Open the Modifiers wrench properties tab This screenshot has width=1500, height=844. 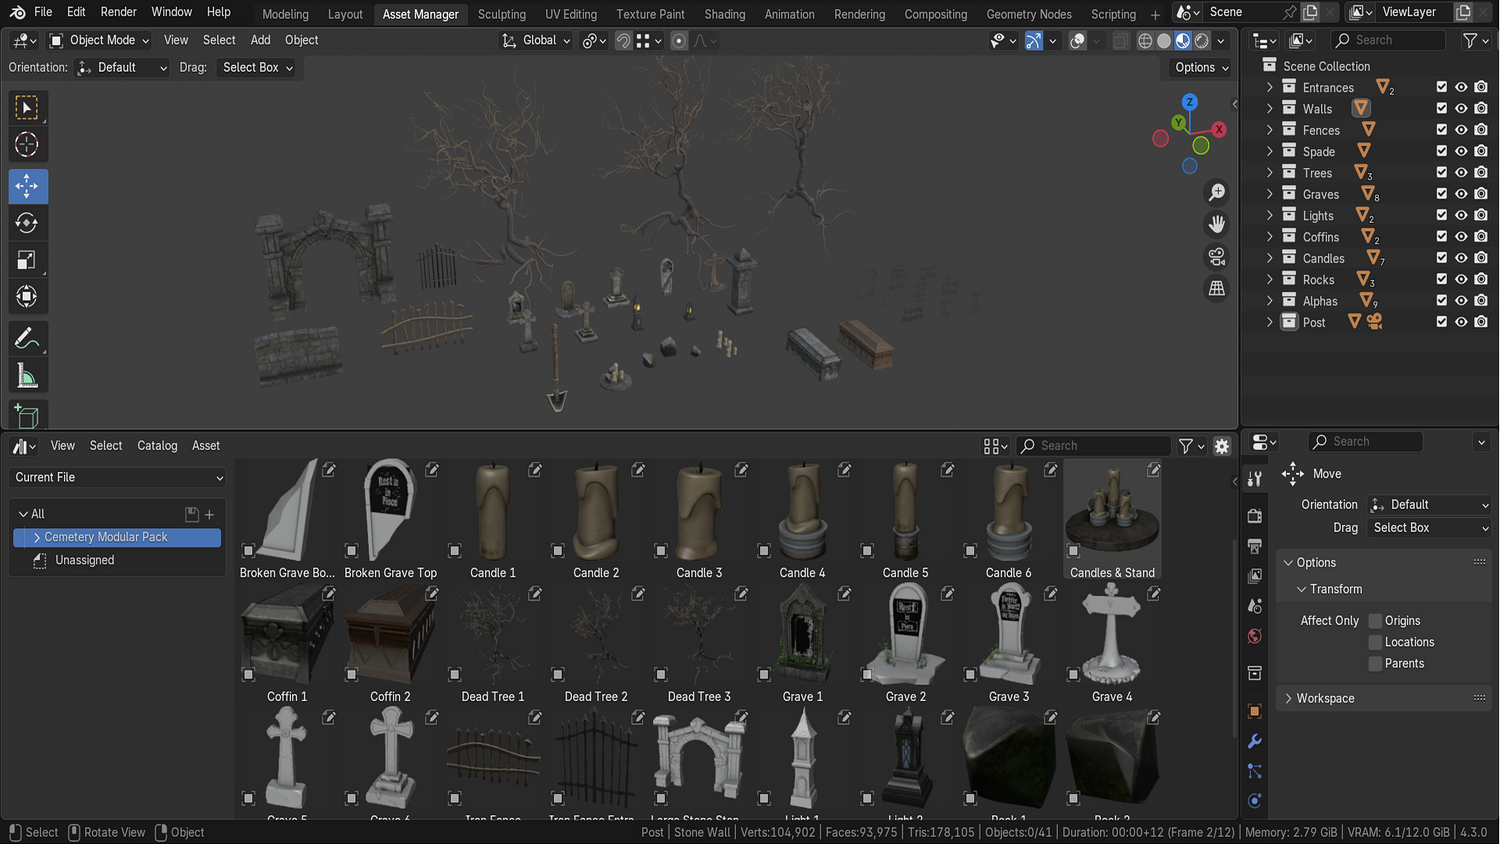coord(1255,741)
